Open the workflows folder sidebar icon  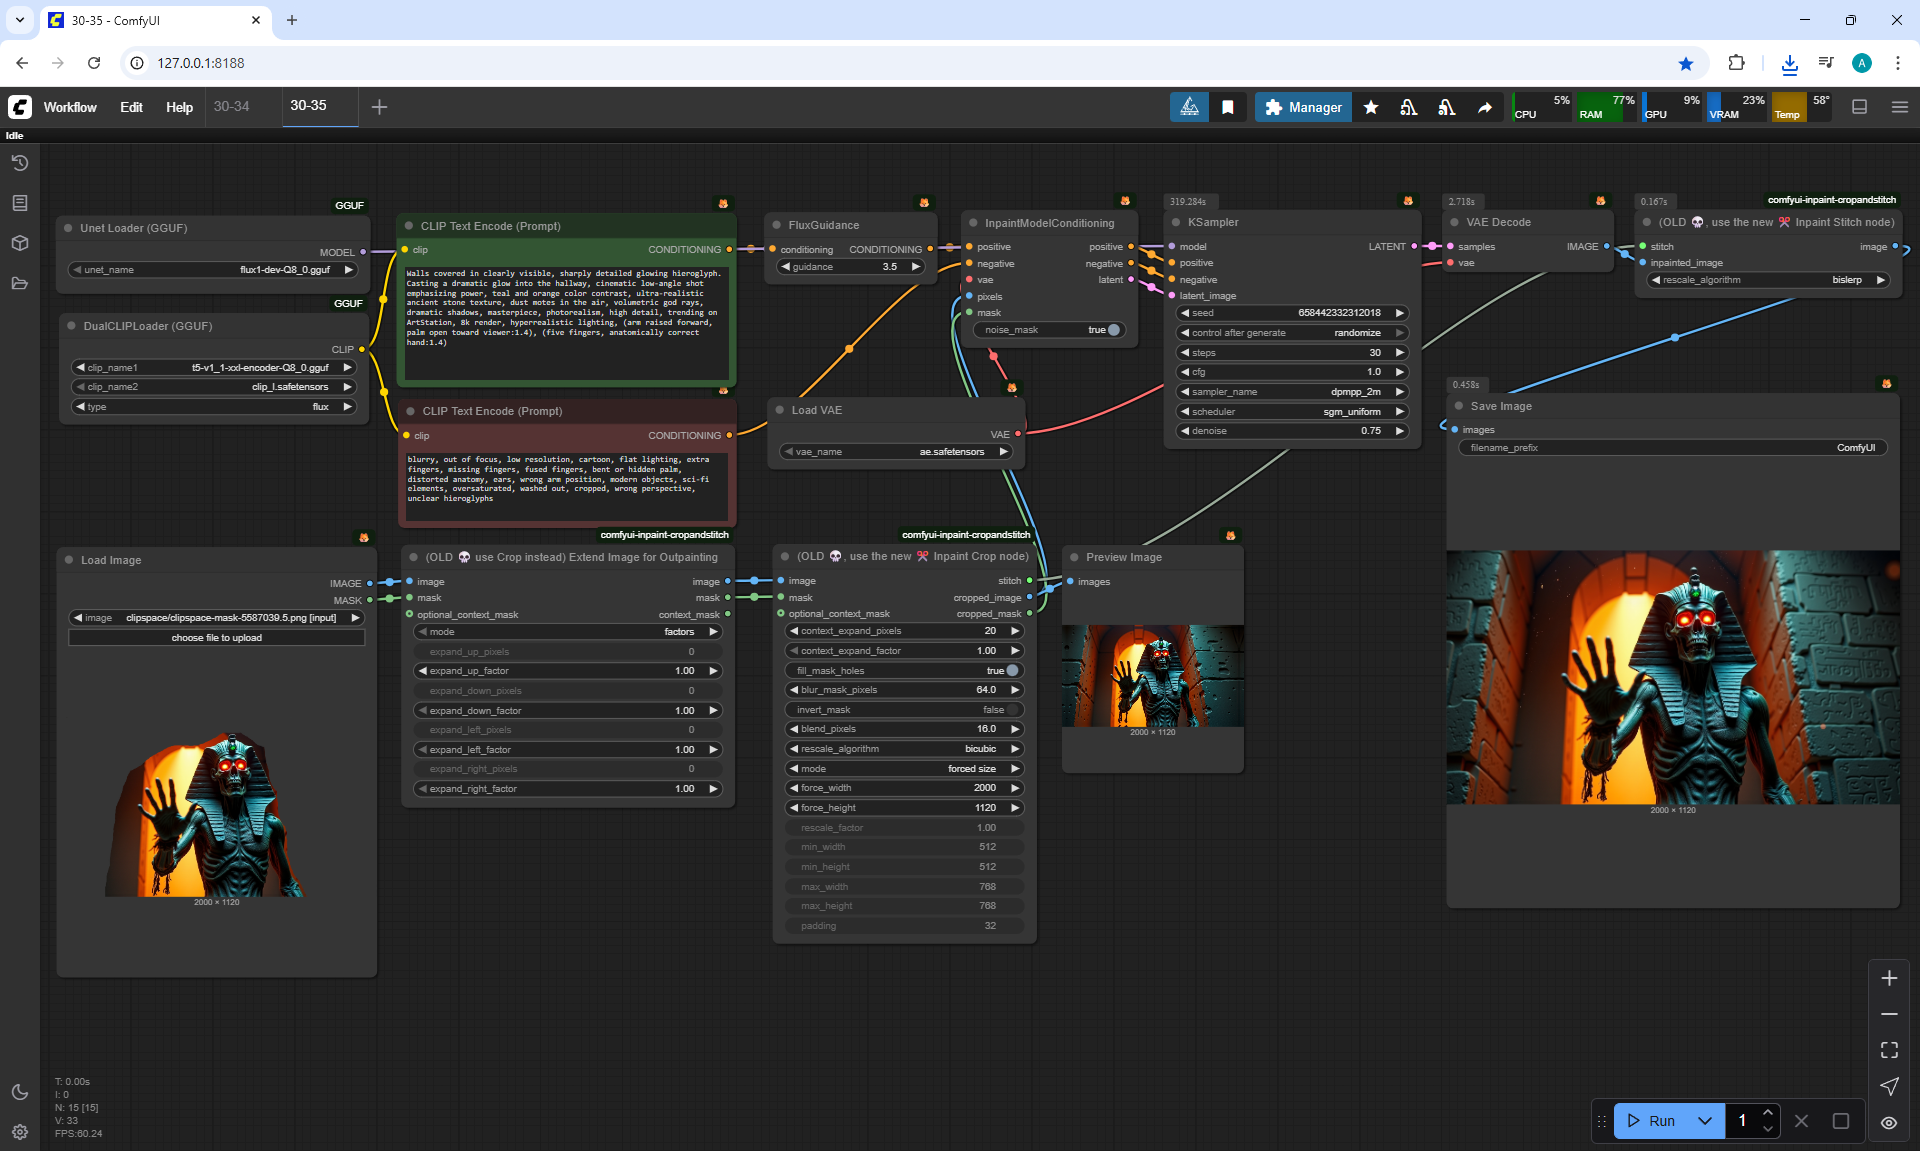(x=20, y=283)
